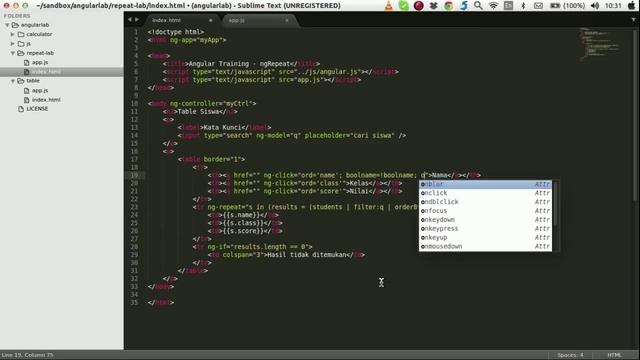Collapse the angularlab folder
This screenshot has width=640, height=360.
(7, 25)
